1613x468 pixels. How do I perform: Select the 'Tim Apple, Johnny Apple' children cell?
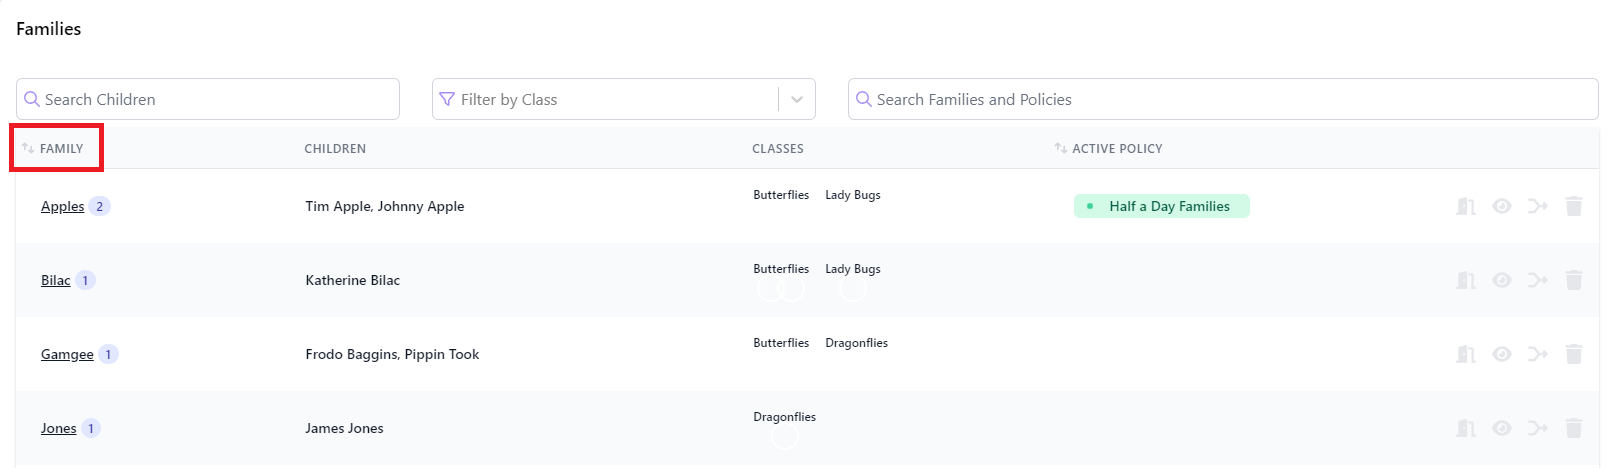(x=385, y=206)
